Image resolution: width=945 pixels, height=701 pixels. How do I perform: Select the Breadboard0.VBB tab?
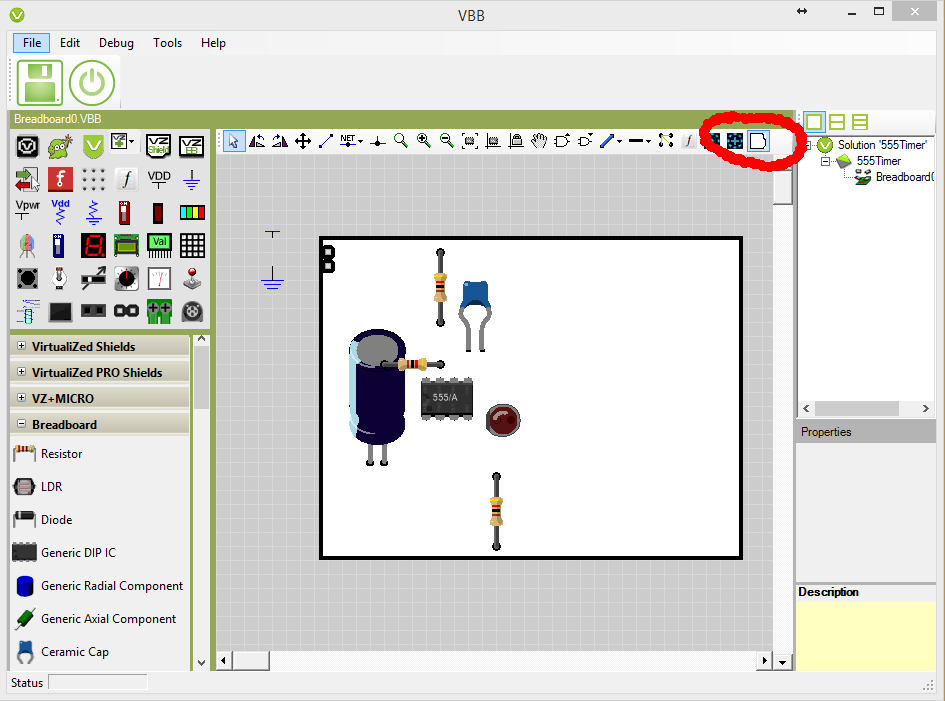pyautogui.click(x=58, y=118)
